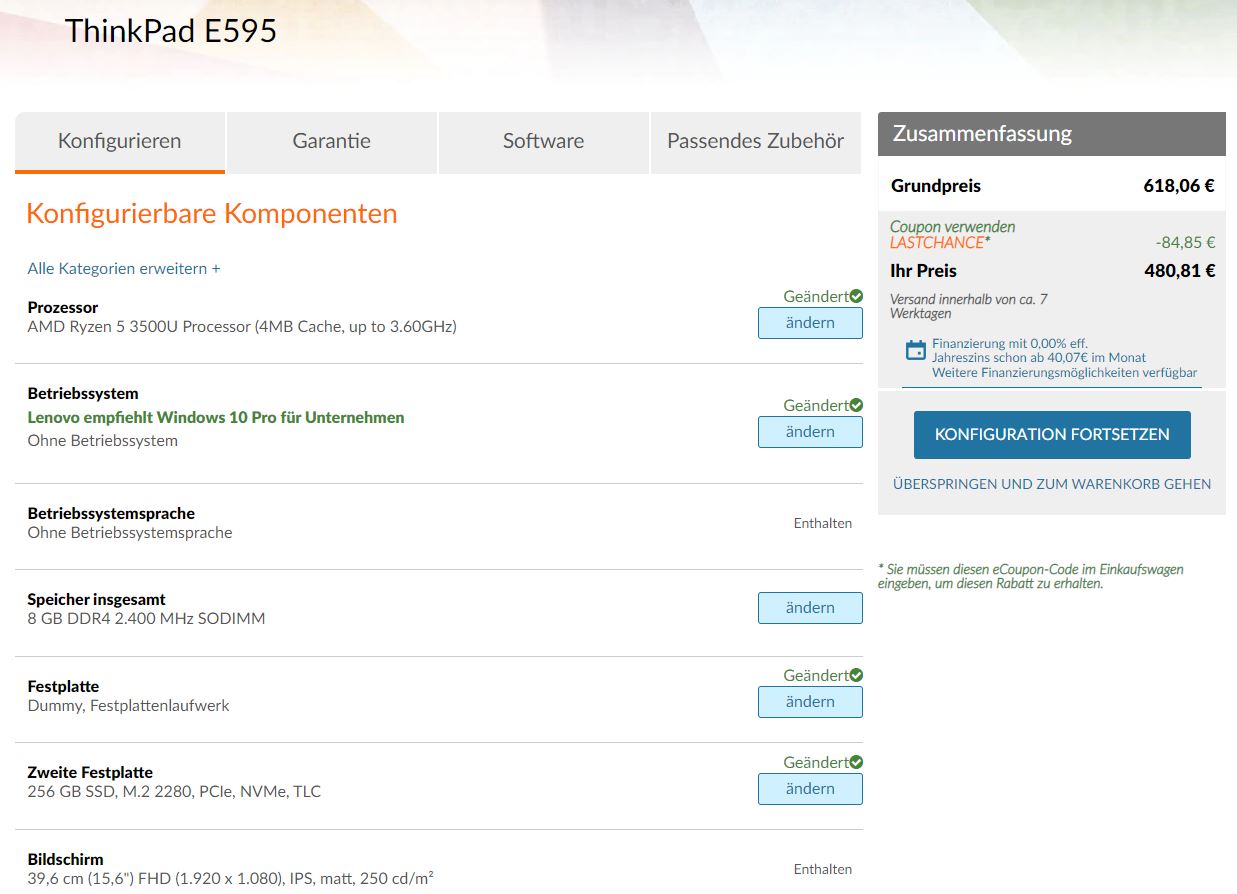Screen dimensions: 1237x894
Task: Click 256 GB SSD, M.2 2280 description
Action: [174, 792]
